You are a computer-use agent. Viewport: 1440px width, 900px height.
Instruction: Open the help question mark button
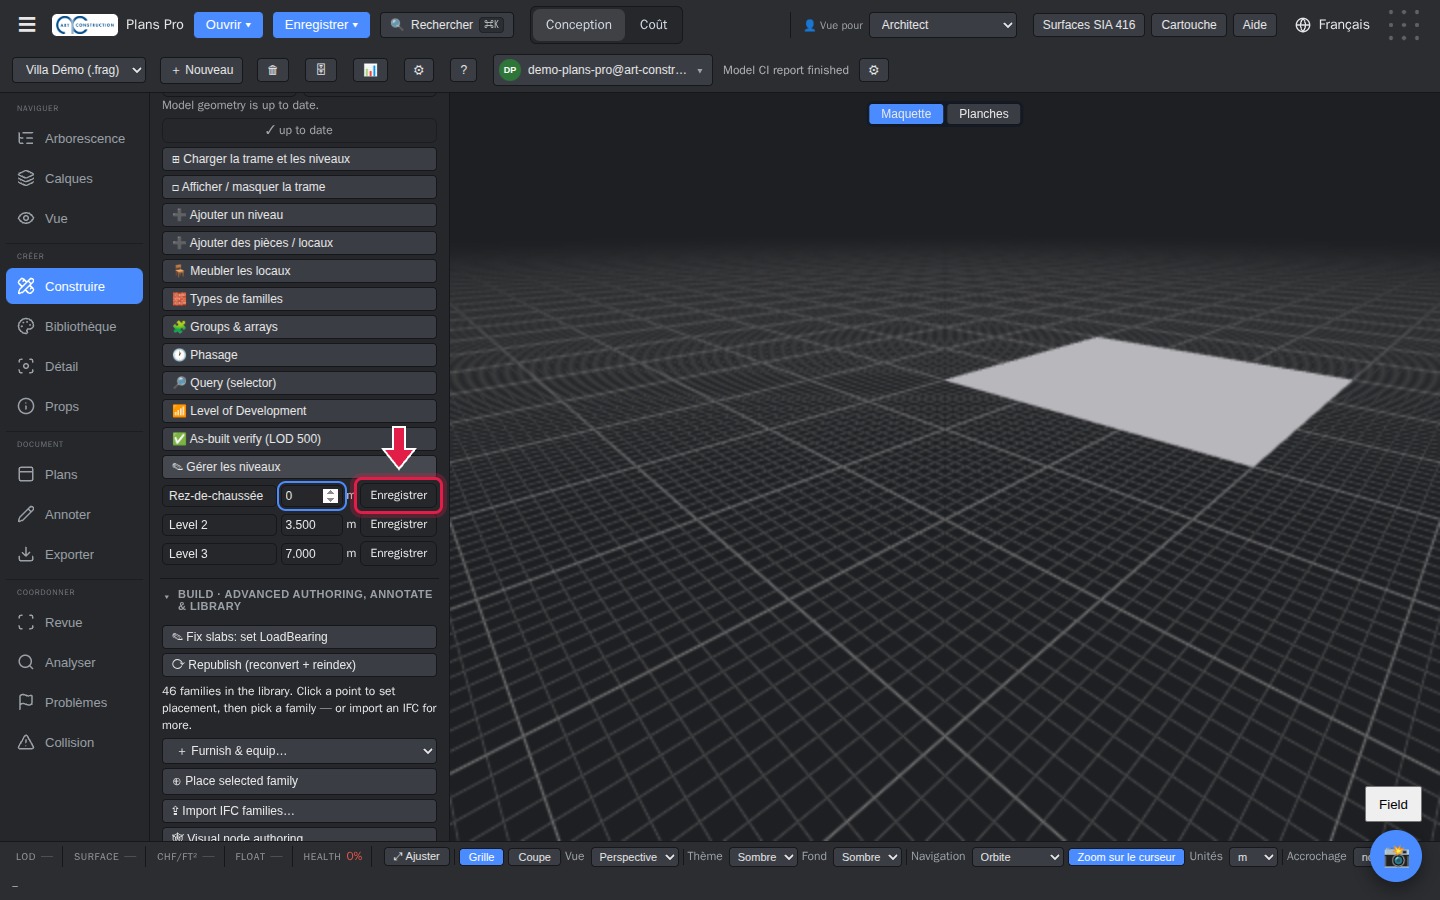pos(463,70)
